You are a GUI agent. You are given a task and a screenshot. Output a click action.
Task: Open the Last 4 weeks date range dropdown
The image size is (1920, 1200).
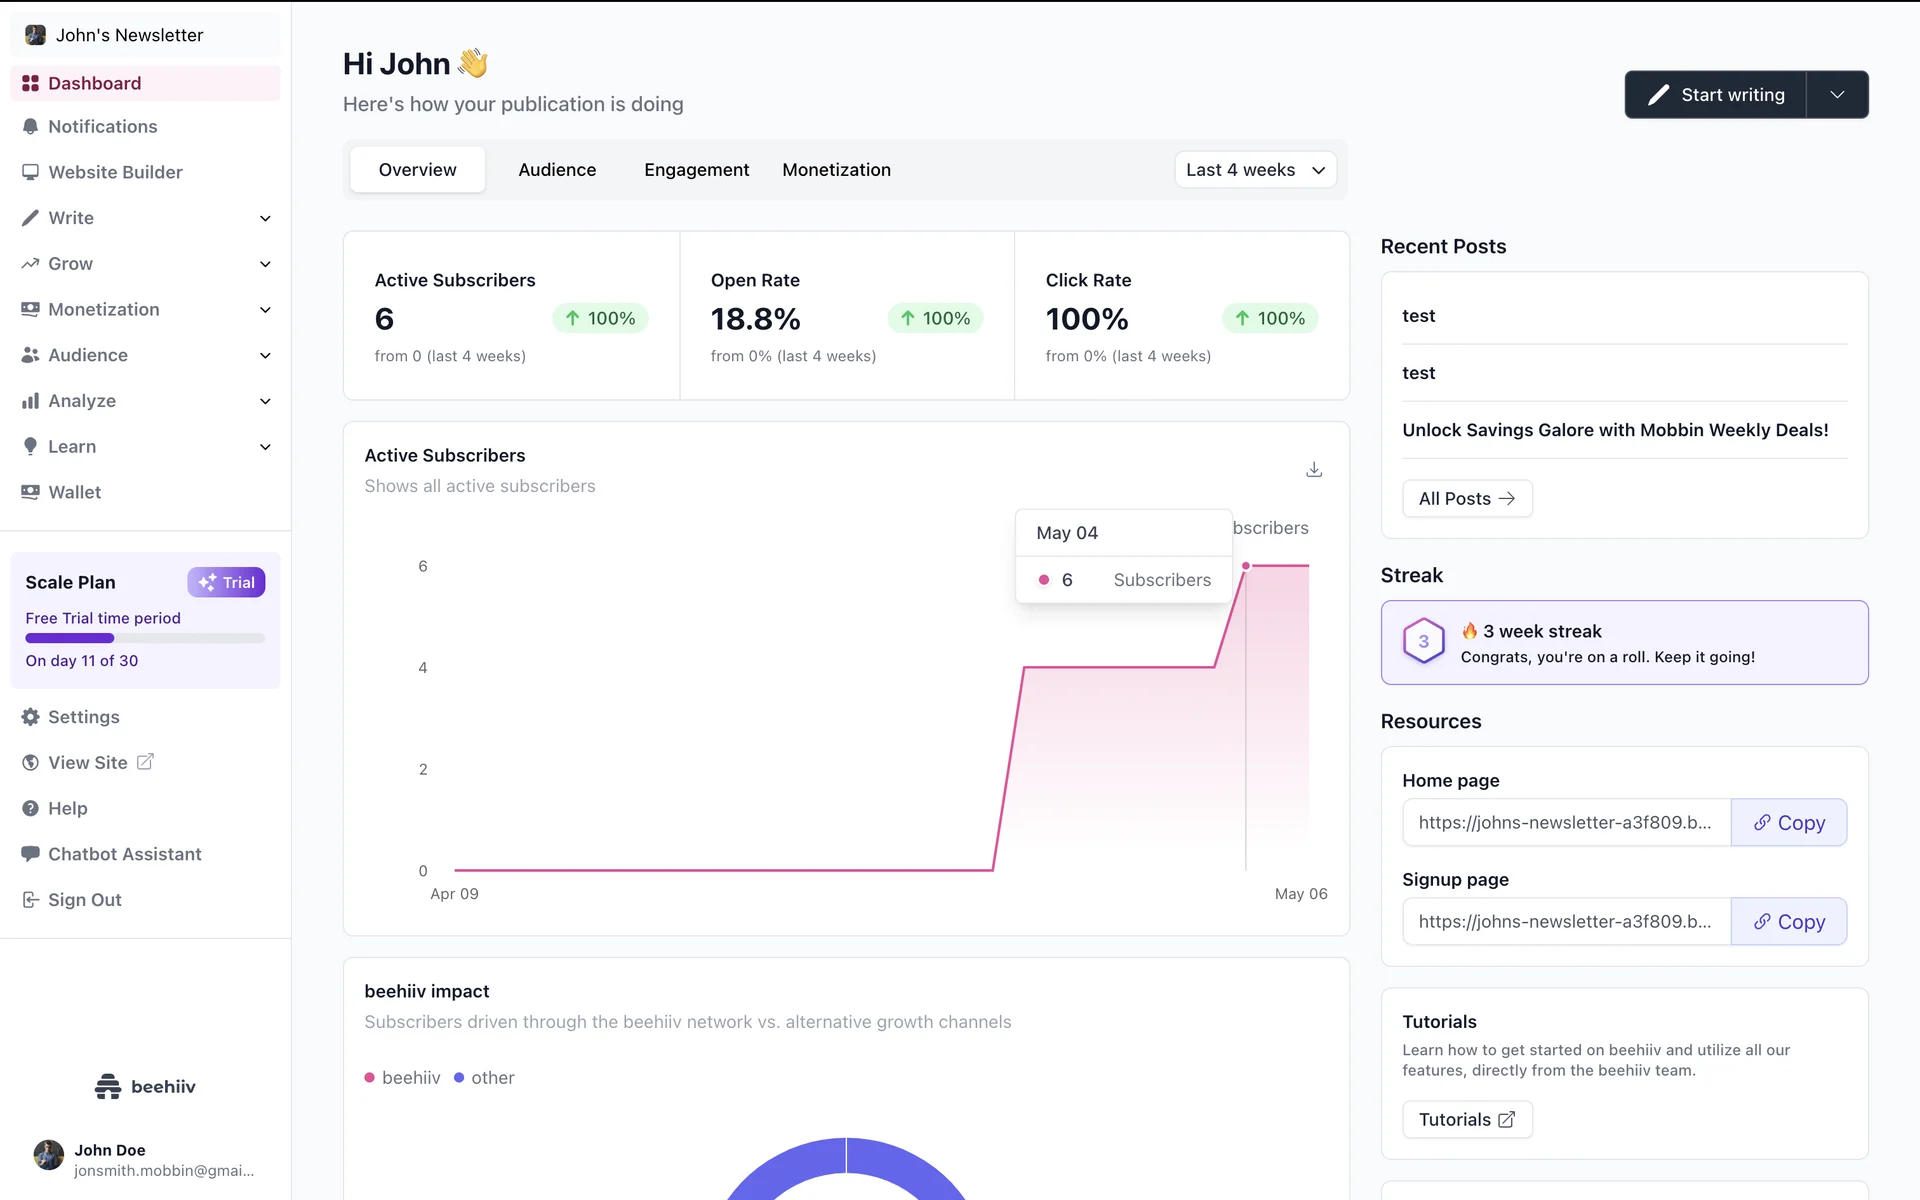[1255, 170]
